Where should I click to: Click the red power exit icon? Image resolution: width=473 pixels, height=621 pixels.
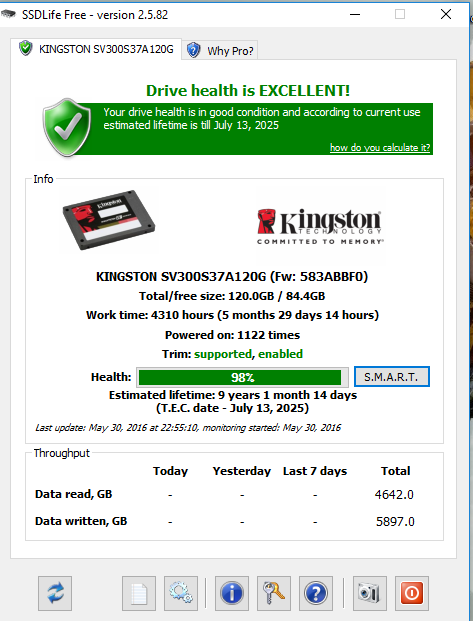(412, 593)
